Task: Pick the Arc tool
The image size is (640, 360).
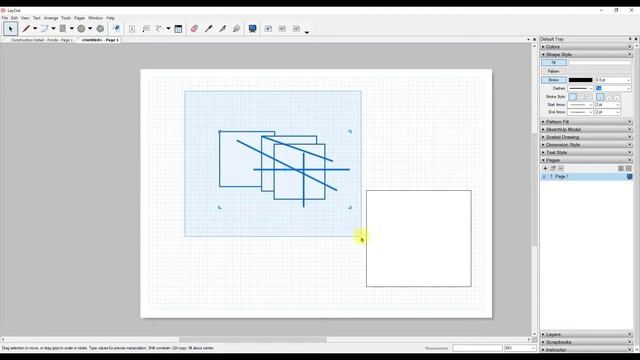Action: (x=44, y=29)
